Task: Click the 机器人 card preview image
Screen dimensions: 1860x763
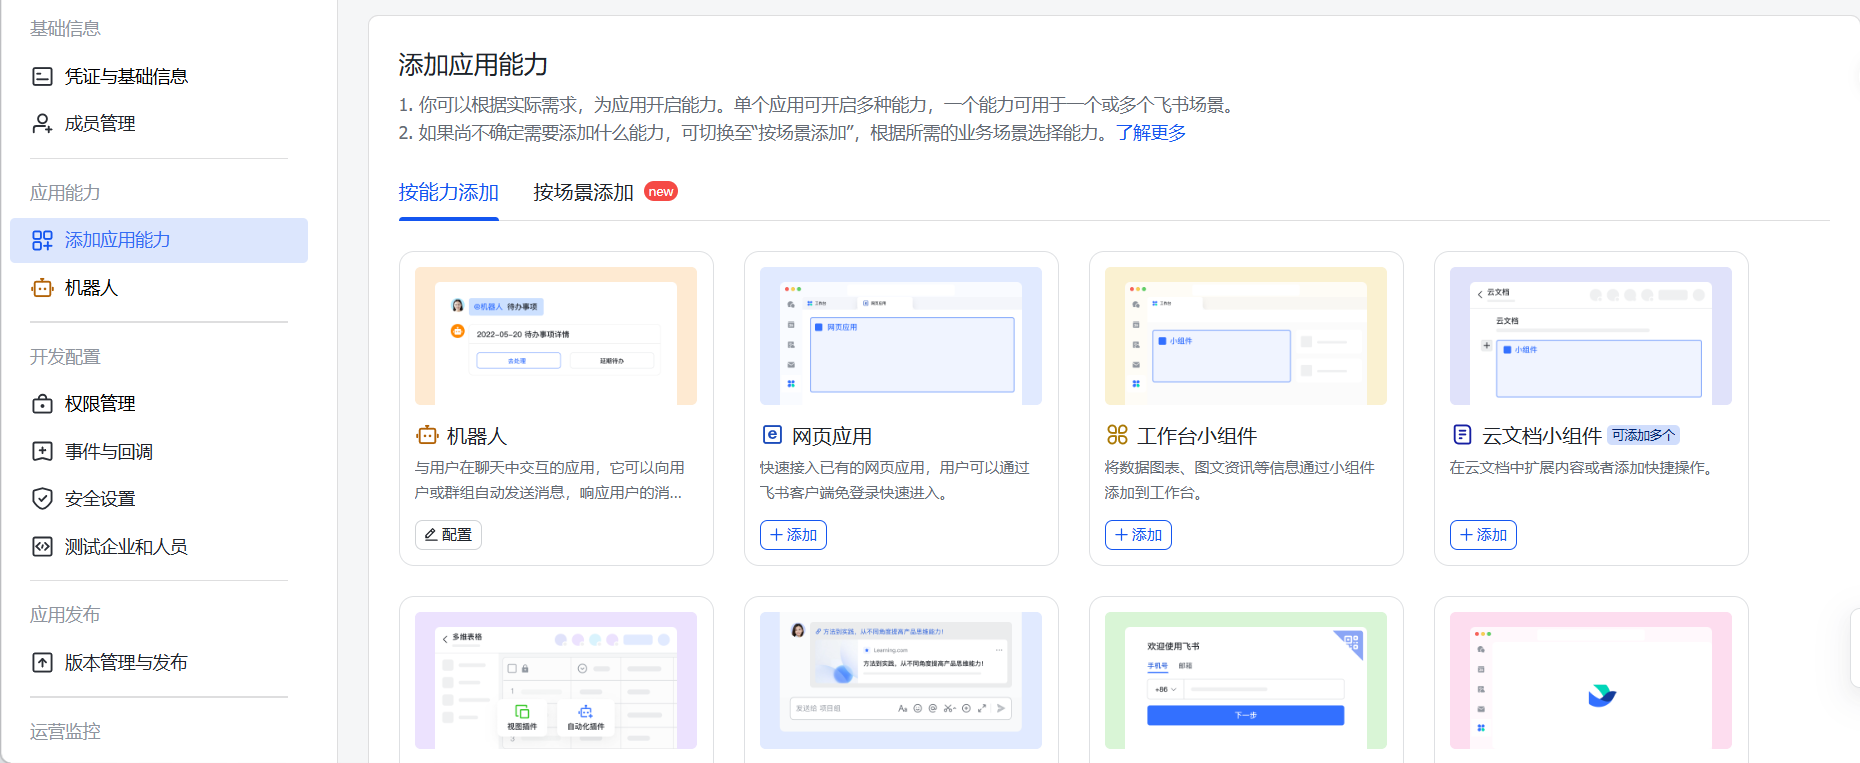Action: (x=556, y=336)
